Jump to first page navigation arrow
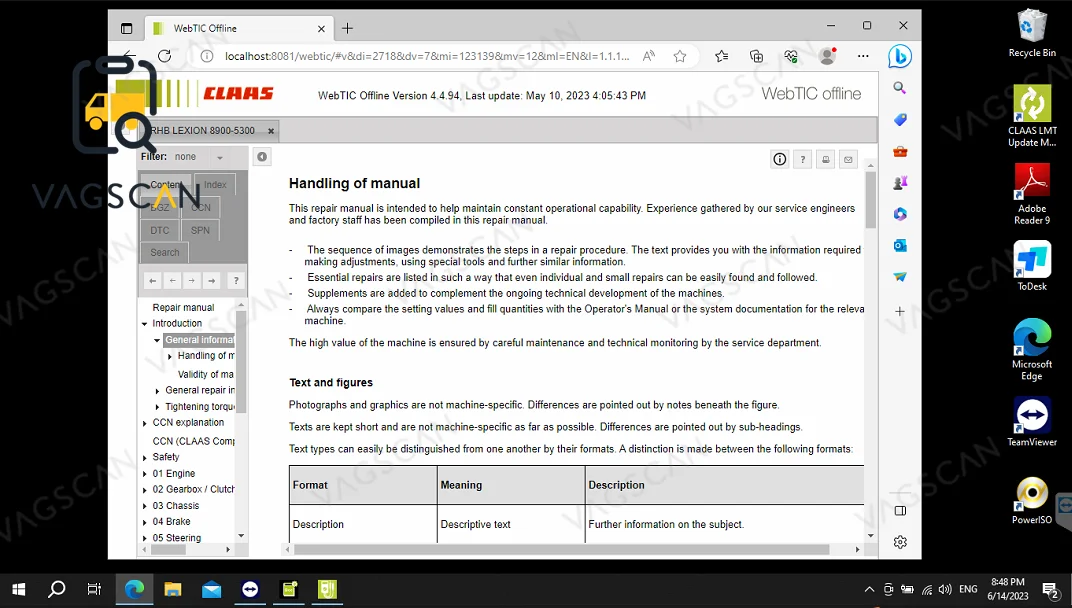The height and width of the screenshot is (608, 1072). coord(152,280)
